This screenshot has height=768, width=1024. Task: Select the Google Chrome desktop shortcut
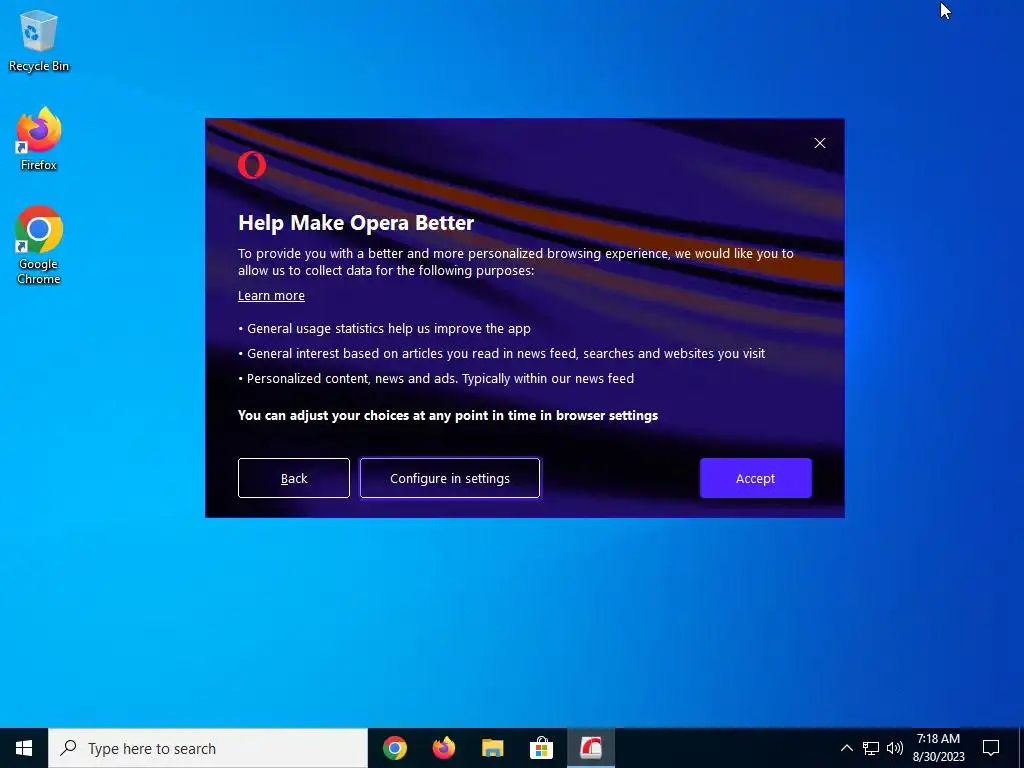[39, 246]
